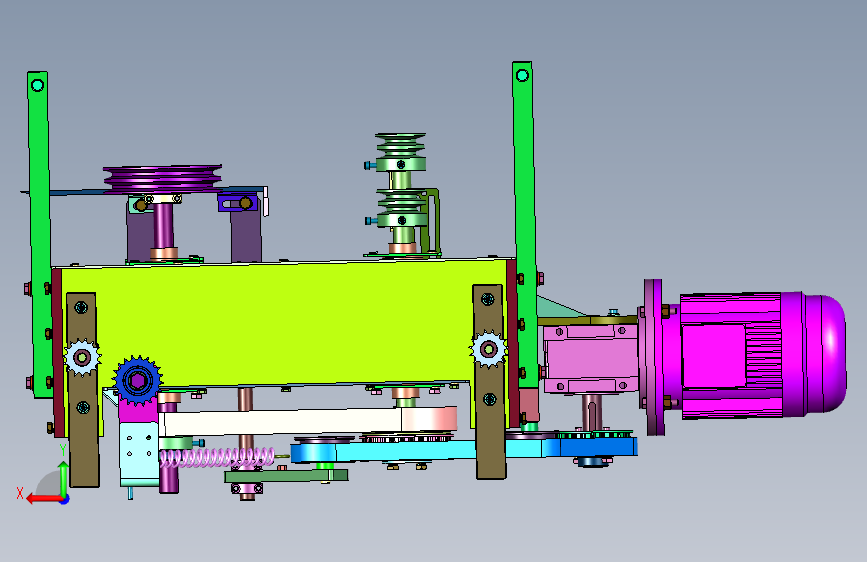Viewport: 867px width, 562px height.
Task: Click the Y axis label
Action: (x=63, y=450)
